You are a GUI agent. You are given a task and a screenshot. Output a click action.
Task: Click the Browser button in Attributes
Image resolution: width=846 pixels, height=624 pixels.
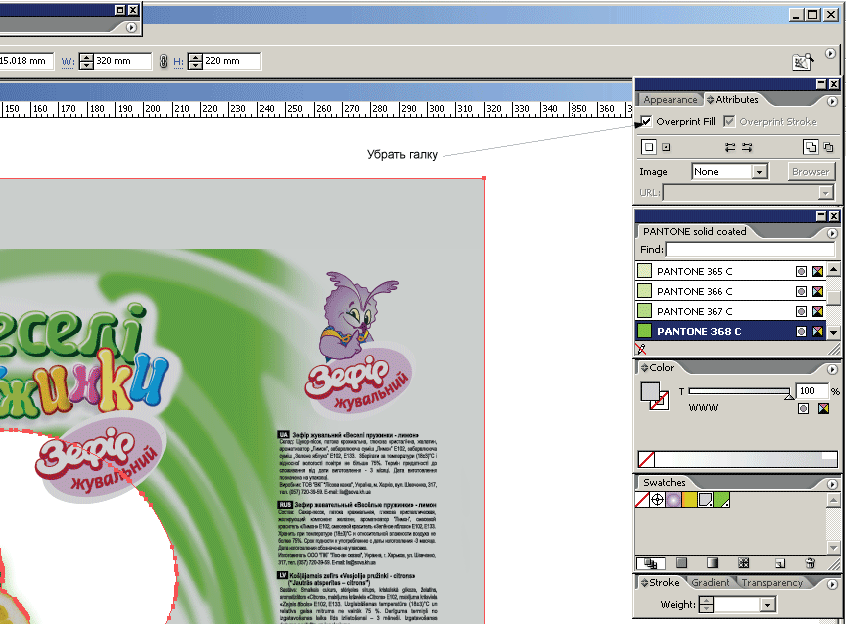click(810, 172)
